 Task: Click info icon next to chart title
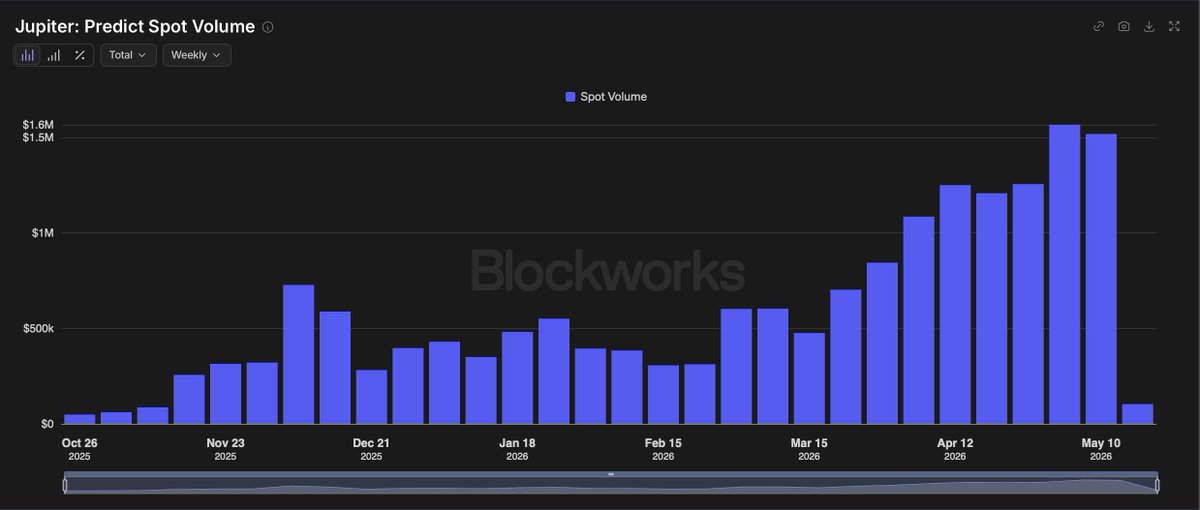coord(267,27)
